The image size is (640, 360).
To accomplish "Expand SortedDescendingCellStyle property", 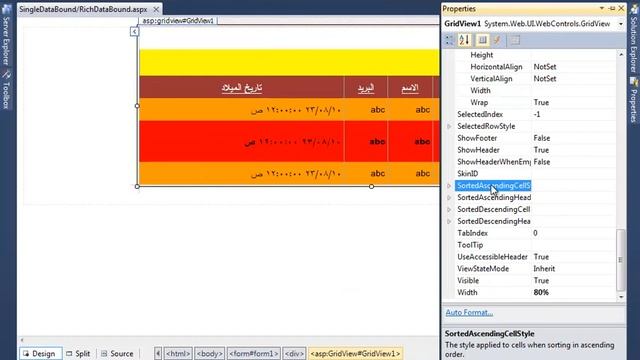I will tap(449, 209).
